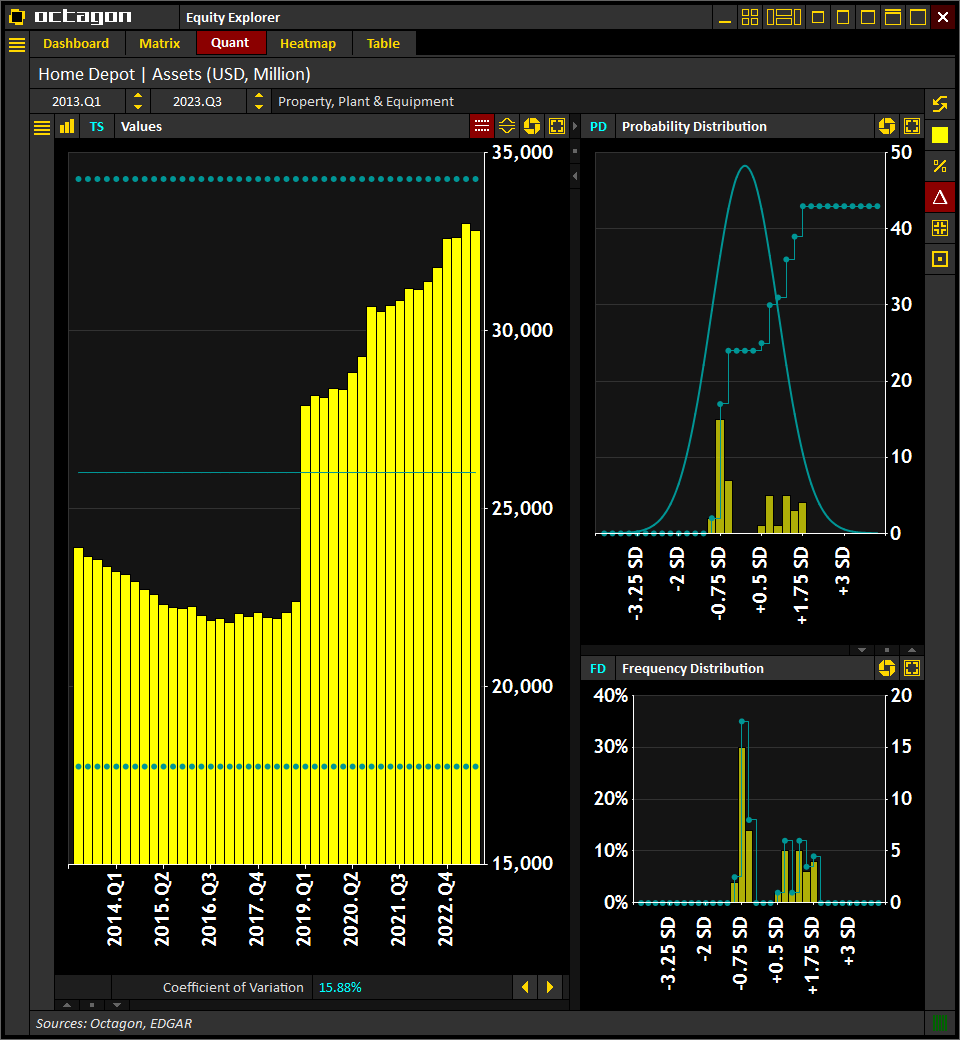Toggle the red grid display button above the chart
The width and height of the screenshot is (960, 1040).
tap(481, 126)
